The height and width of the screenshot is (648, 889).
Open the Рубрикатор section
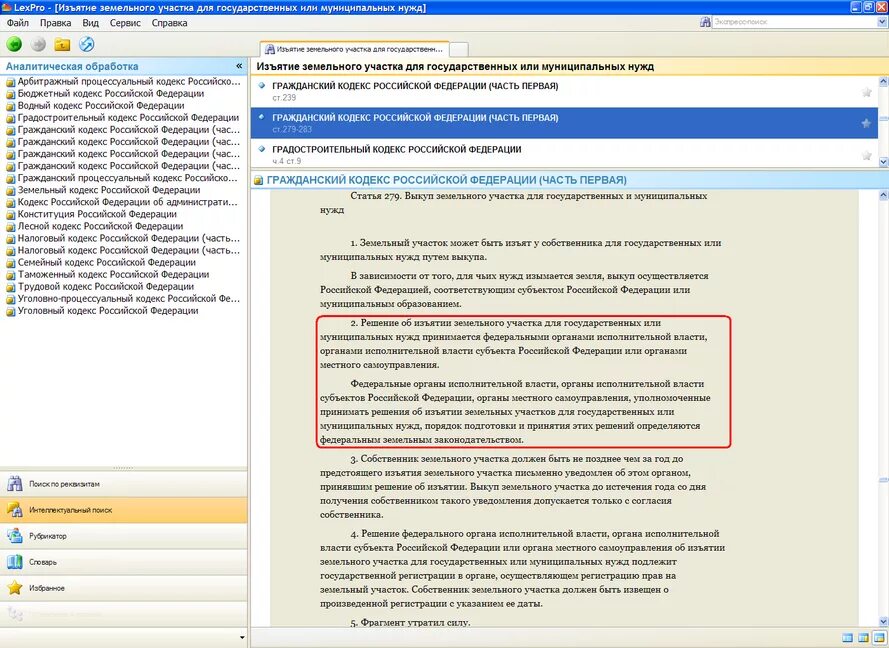[124, 536]
